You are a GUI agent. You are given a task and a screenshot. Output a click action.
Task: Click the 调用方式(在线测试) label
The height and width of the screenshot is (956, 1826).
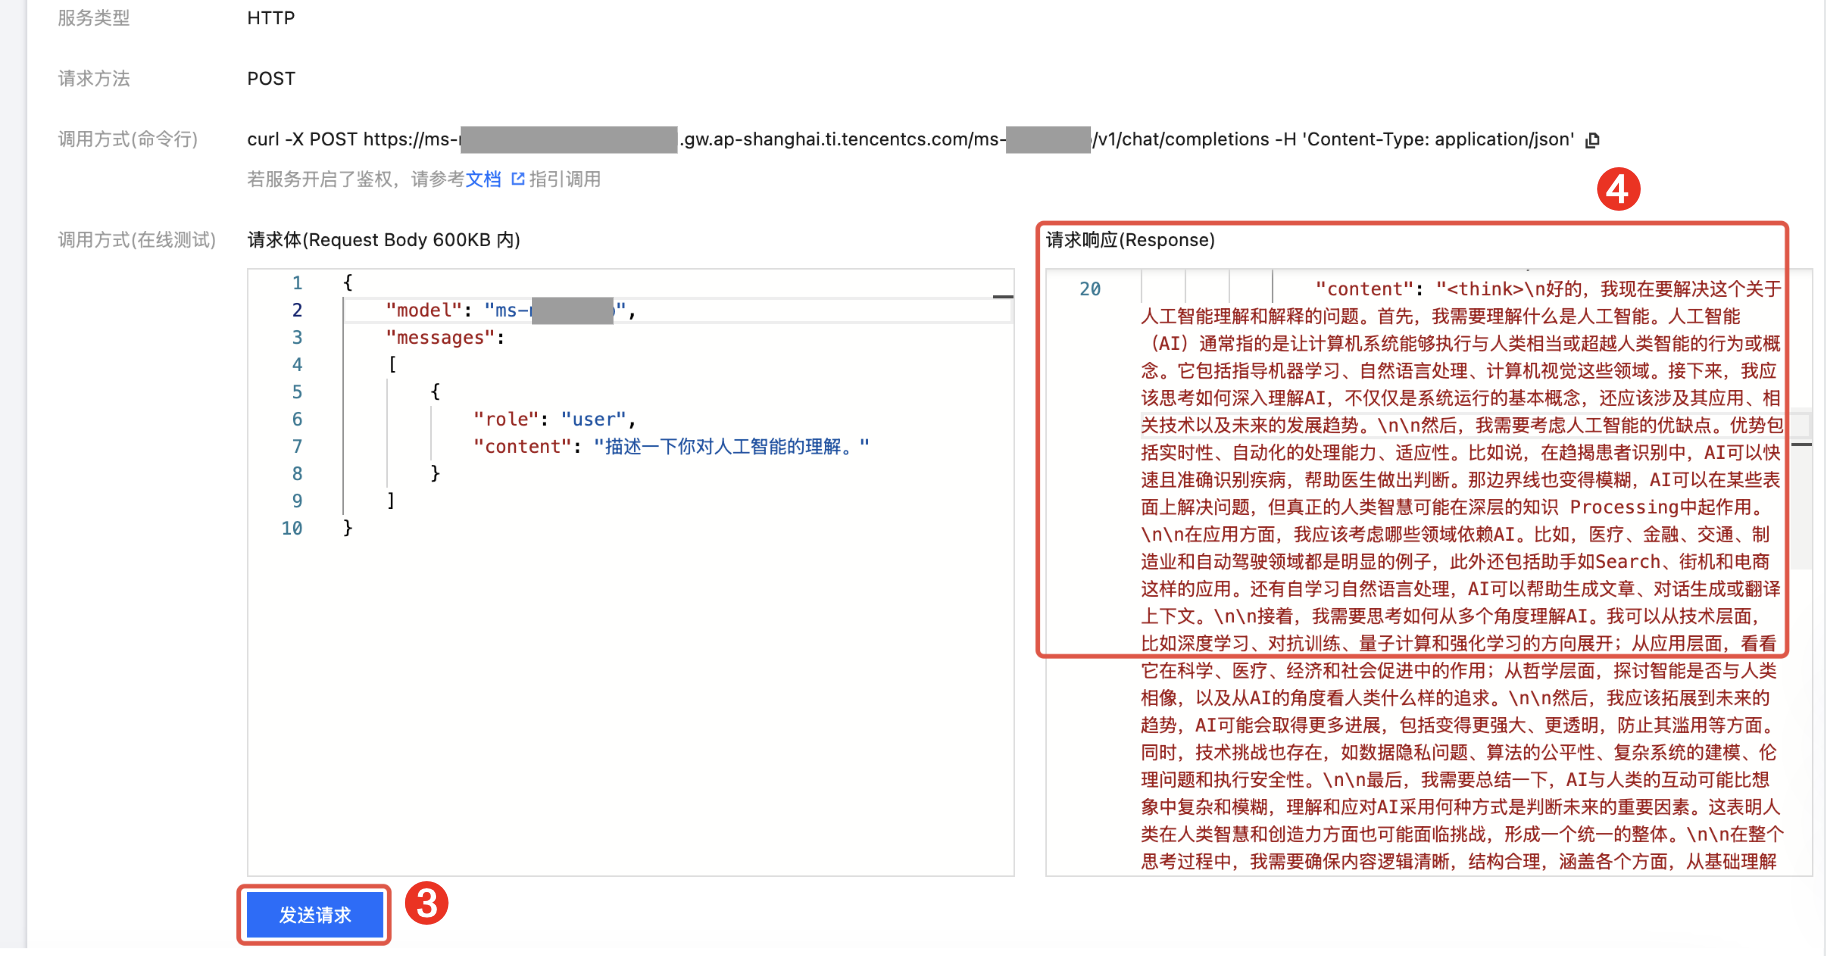[137, 240]
